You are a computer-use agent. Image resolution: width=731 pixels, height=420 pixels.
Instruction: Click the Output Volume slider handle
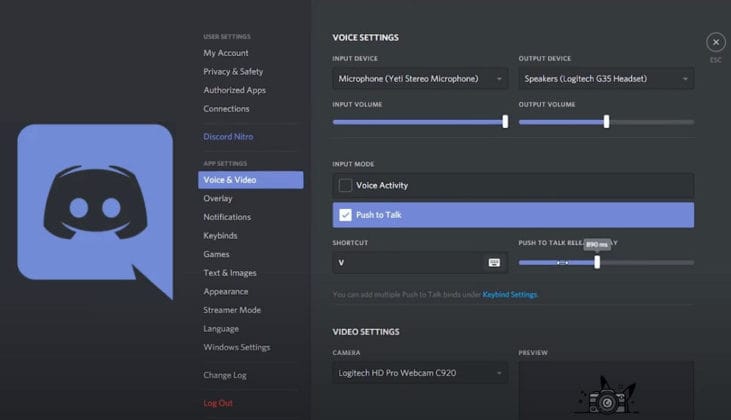point(607,122)
